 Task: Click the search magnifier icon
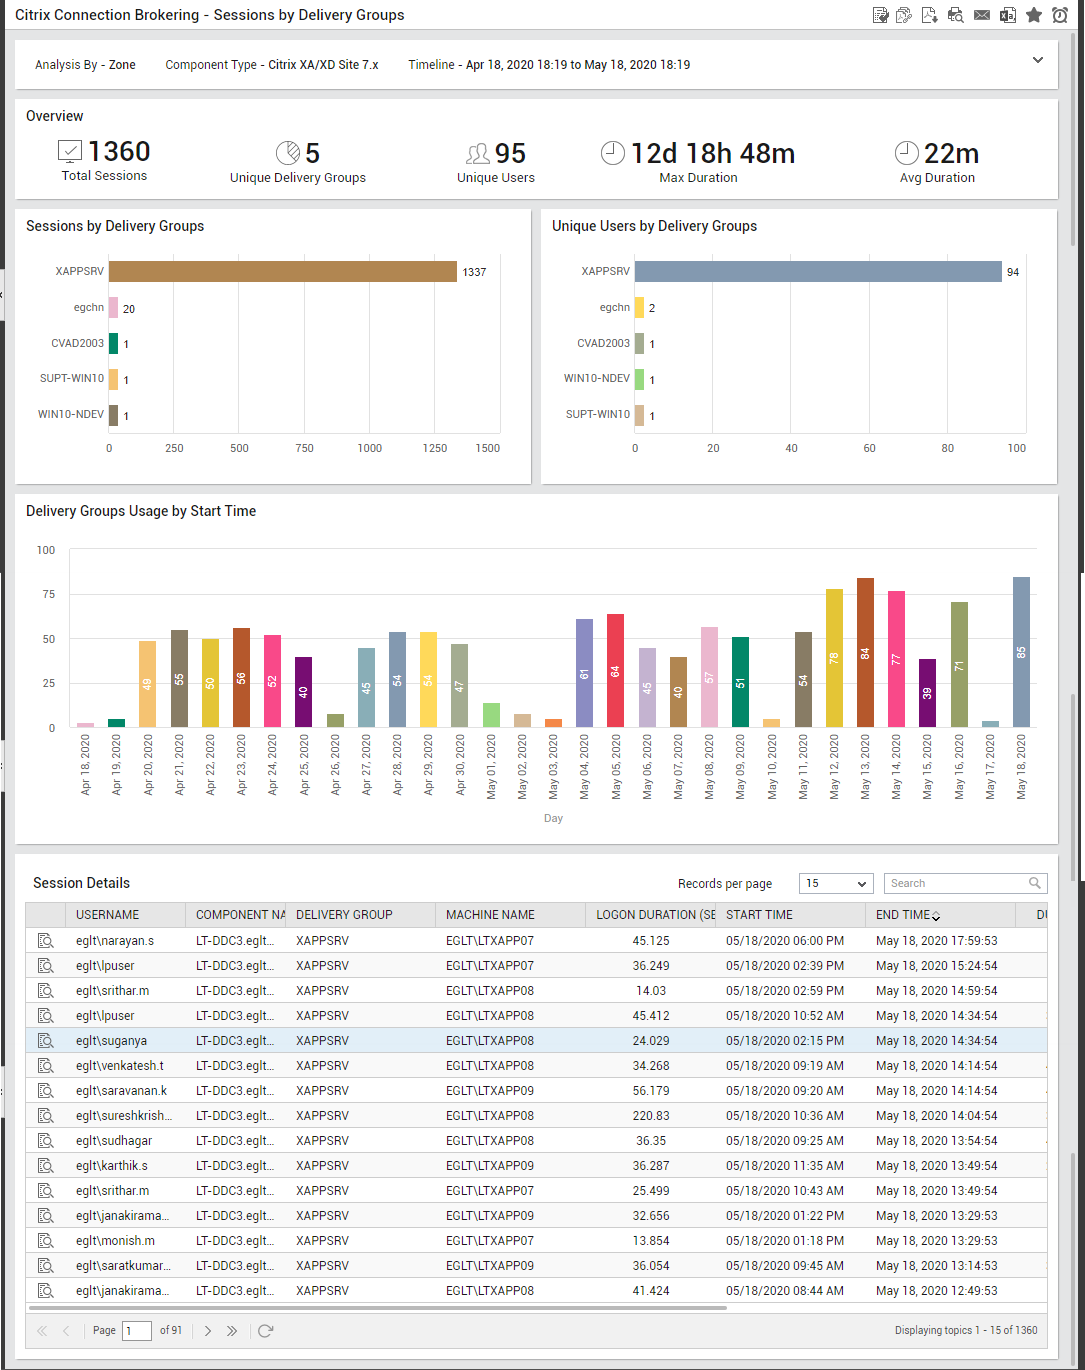[x=1036, y=883]
